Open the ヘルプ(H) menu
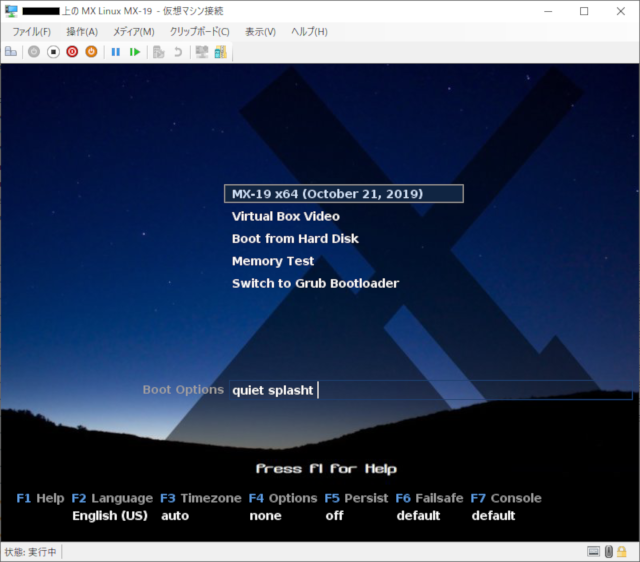Viewport: 640px width, 562px height. (309, 32)
